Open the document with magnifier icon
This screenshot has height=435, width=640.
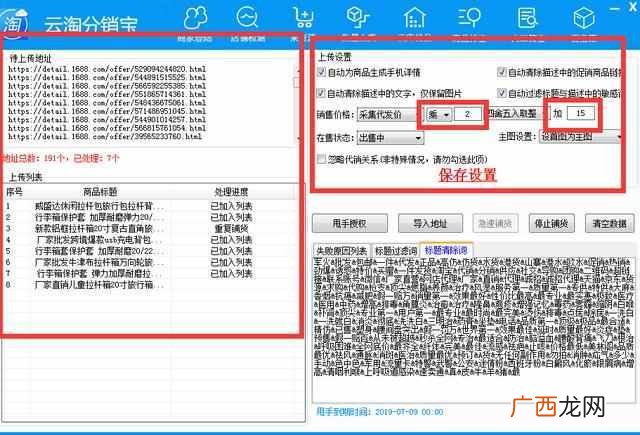click(527, 18)
